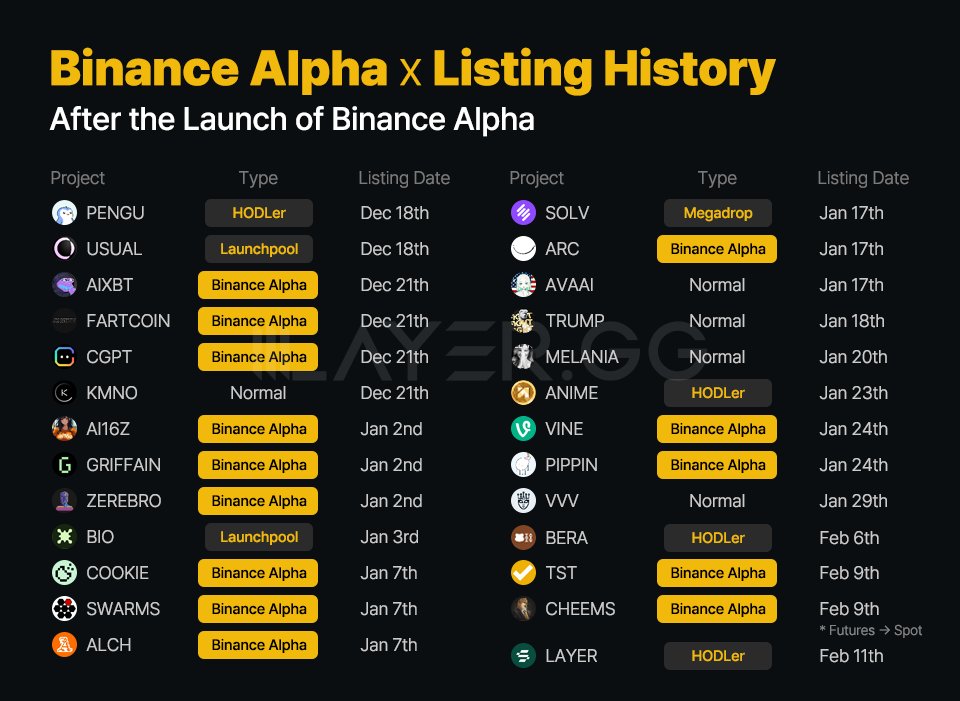Click the right Type column header
The height and width of the screenshot is (701, 960).
pyautogui.click(x=717, y=178)
